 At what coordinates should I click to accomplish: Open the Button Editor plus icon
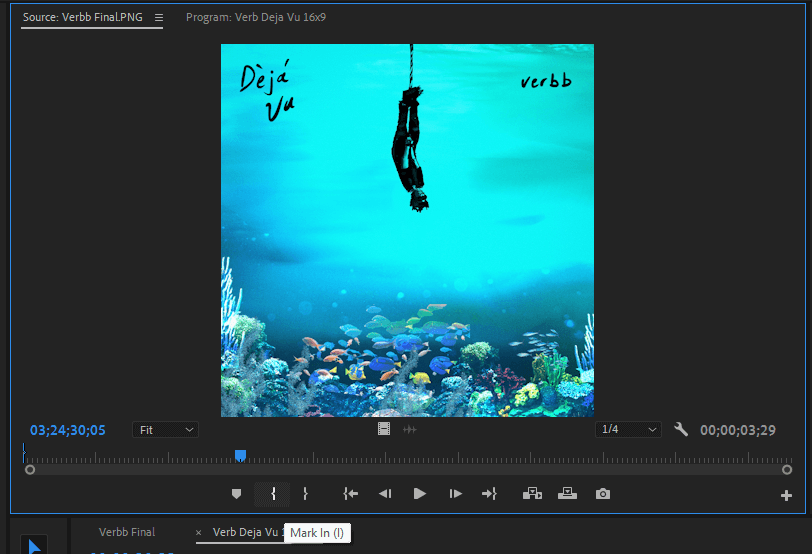point(786,495)
